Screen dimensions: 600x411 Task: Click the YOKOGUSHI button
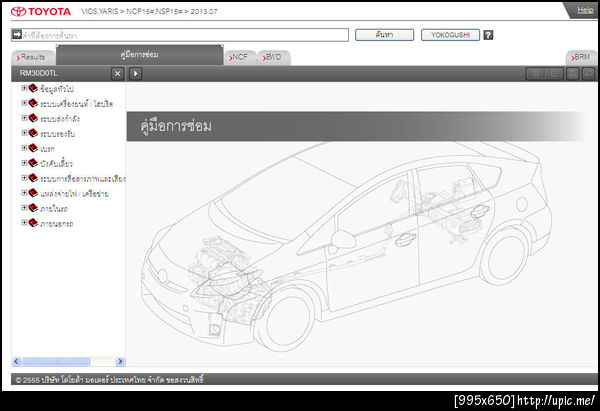449,35
